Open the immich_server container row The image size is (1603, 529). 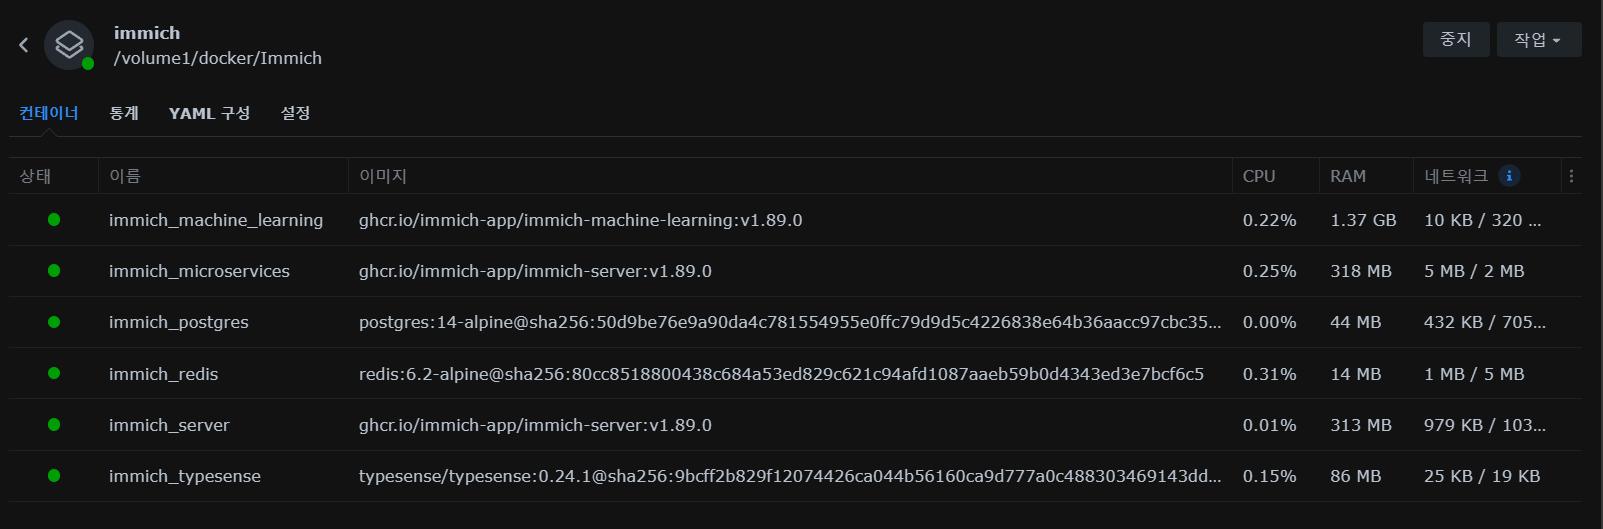coord(169,425)
